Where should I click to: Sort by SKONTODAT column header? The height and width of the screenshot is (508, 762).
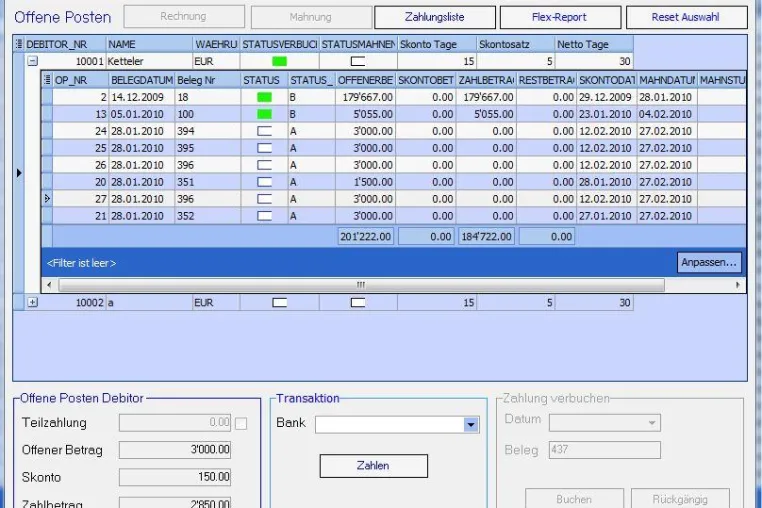click(x=606, y=80)
